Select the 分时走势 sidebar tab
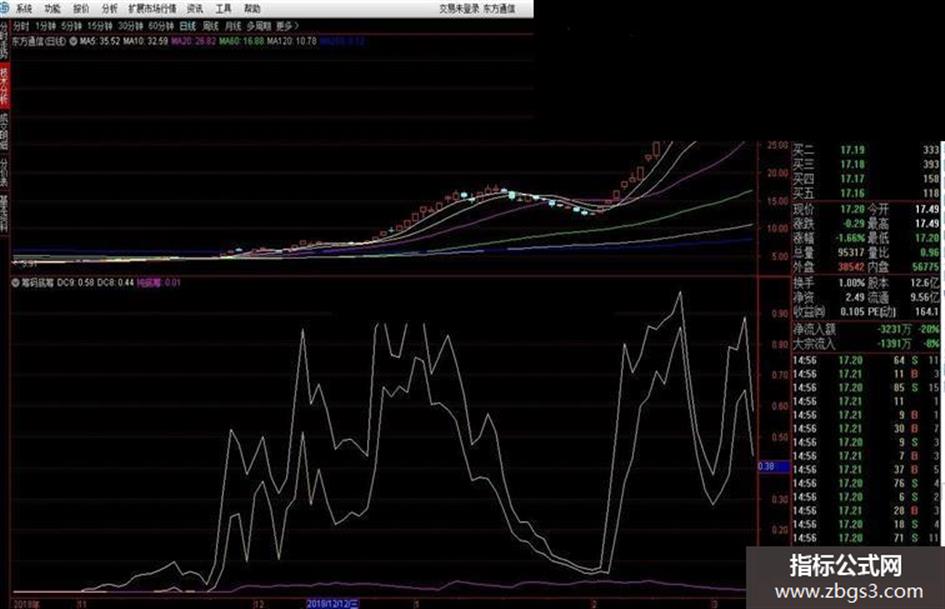Viewport: 945px width, 609px height. (x=4, y=42)
